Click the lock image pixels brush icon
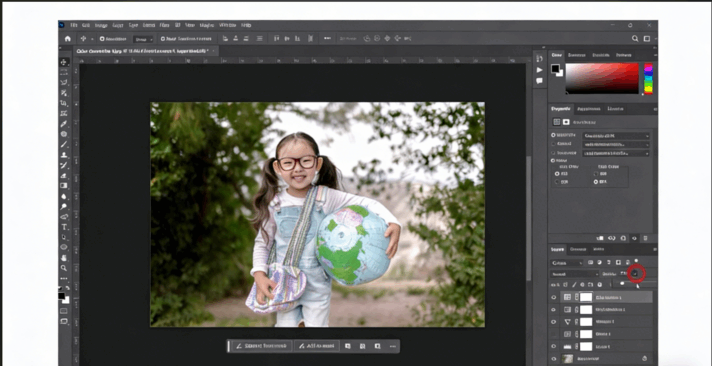The height and width of the screenshot is (366, 712). [x=574, y=285]
